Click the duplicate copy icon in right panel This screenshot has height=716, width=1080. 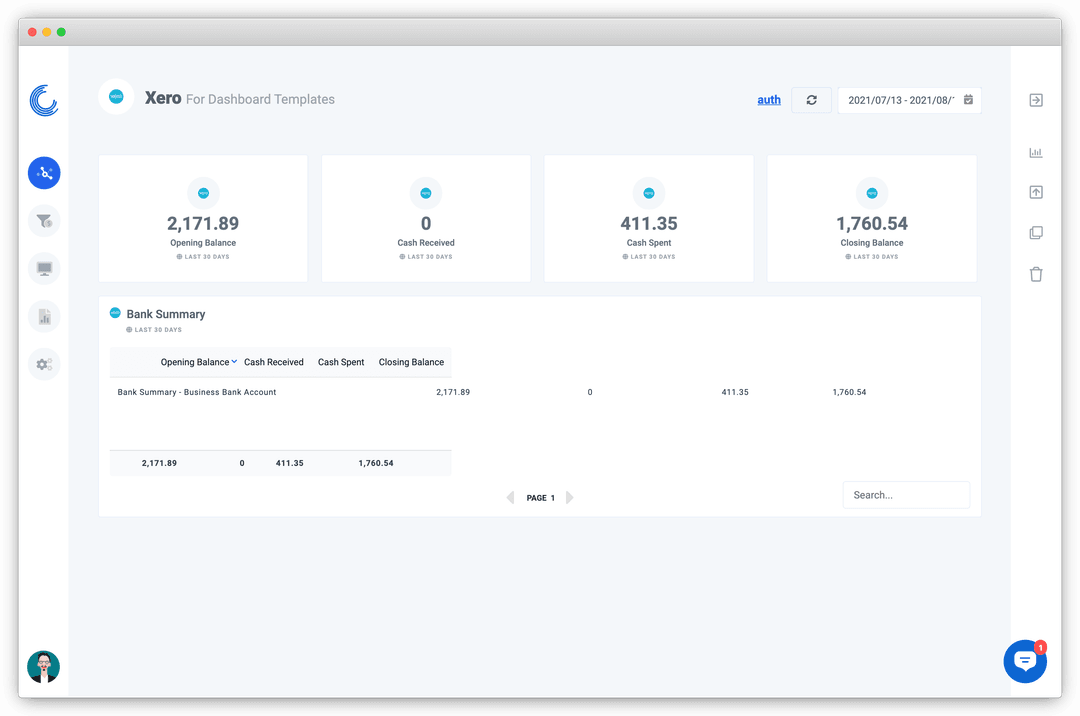click(1036, 233)
